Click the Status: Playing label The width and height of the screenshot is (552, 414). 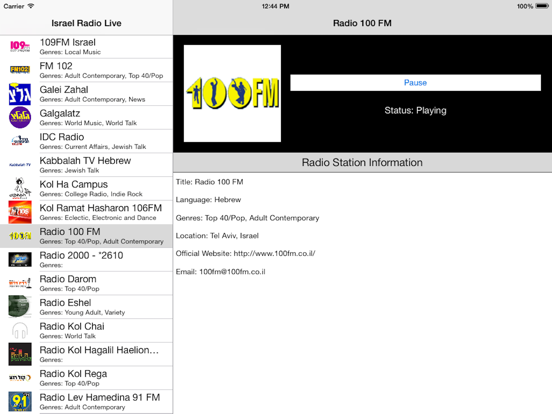pos(415,111)
